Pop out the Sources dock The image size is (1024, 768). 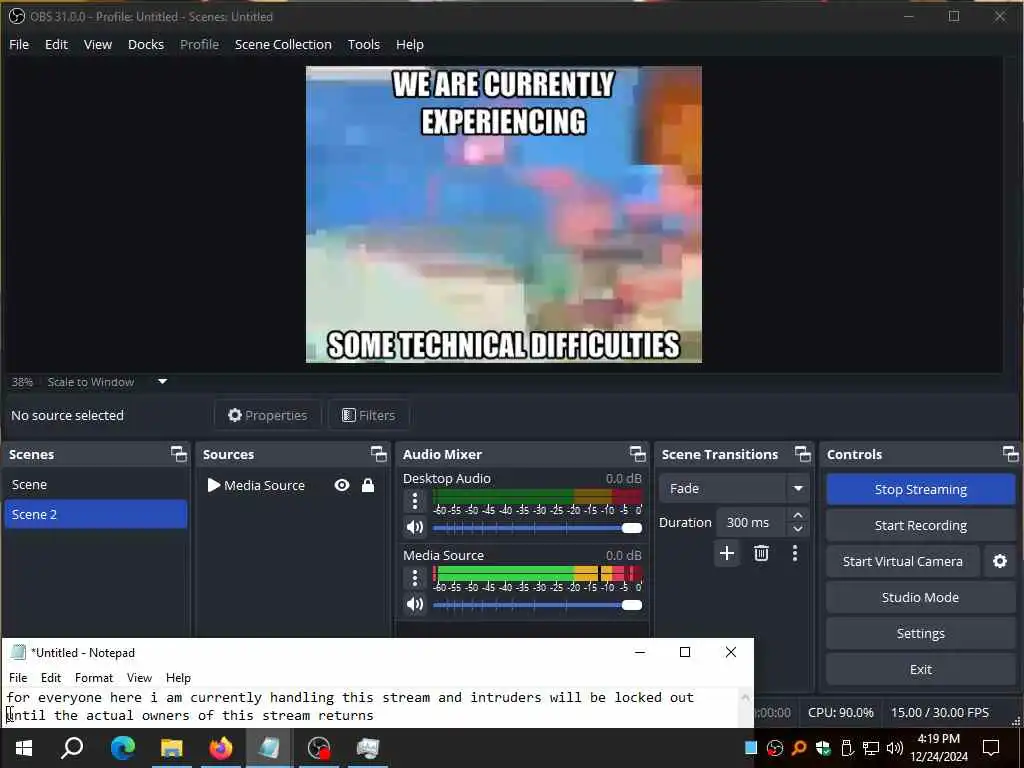pos(379,454)
